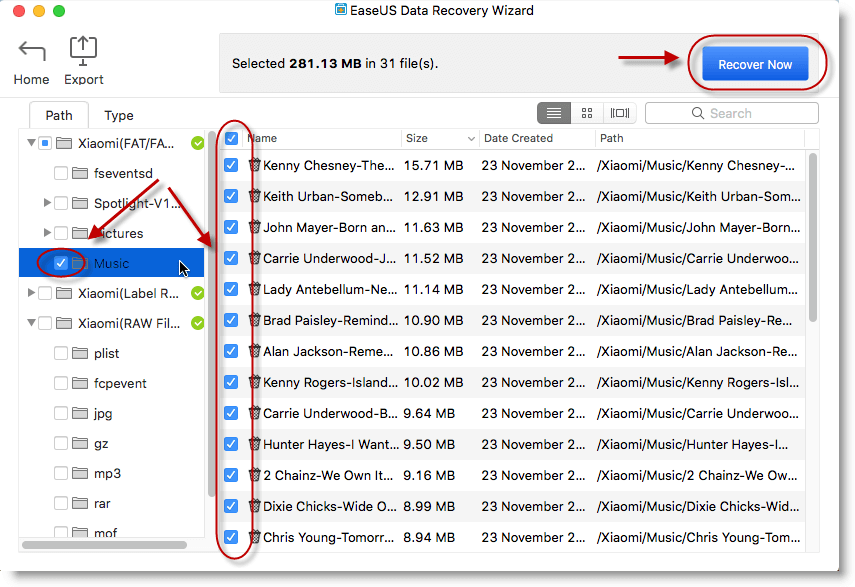Switch to cover flow view icon

click(x=619, y=113)
